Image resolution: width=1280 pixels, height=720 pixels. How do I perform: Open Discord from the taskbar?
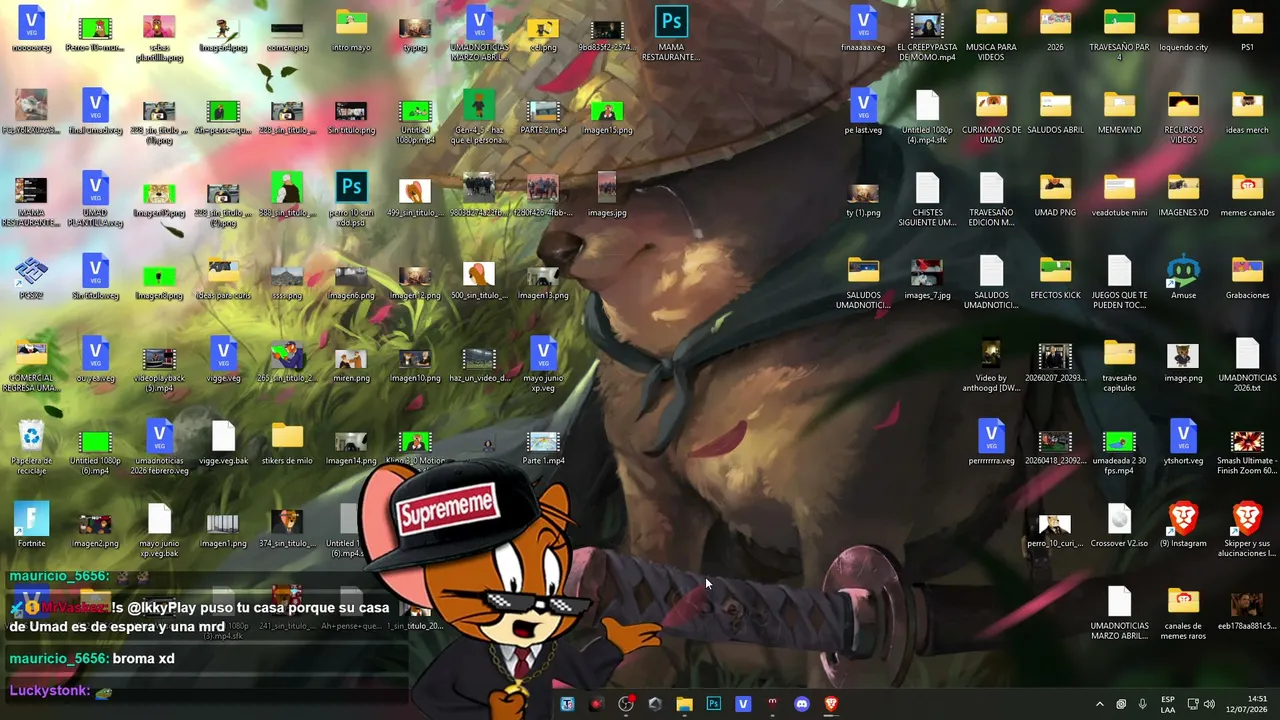801,704
